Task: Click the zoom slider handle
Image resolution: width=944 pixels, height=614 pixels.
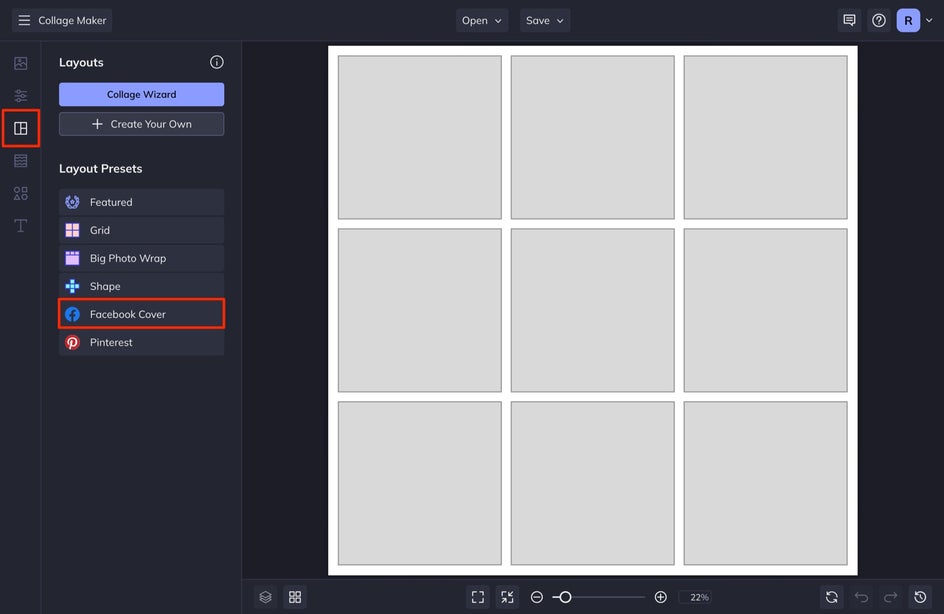Action: pos(565,597)
